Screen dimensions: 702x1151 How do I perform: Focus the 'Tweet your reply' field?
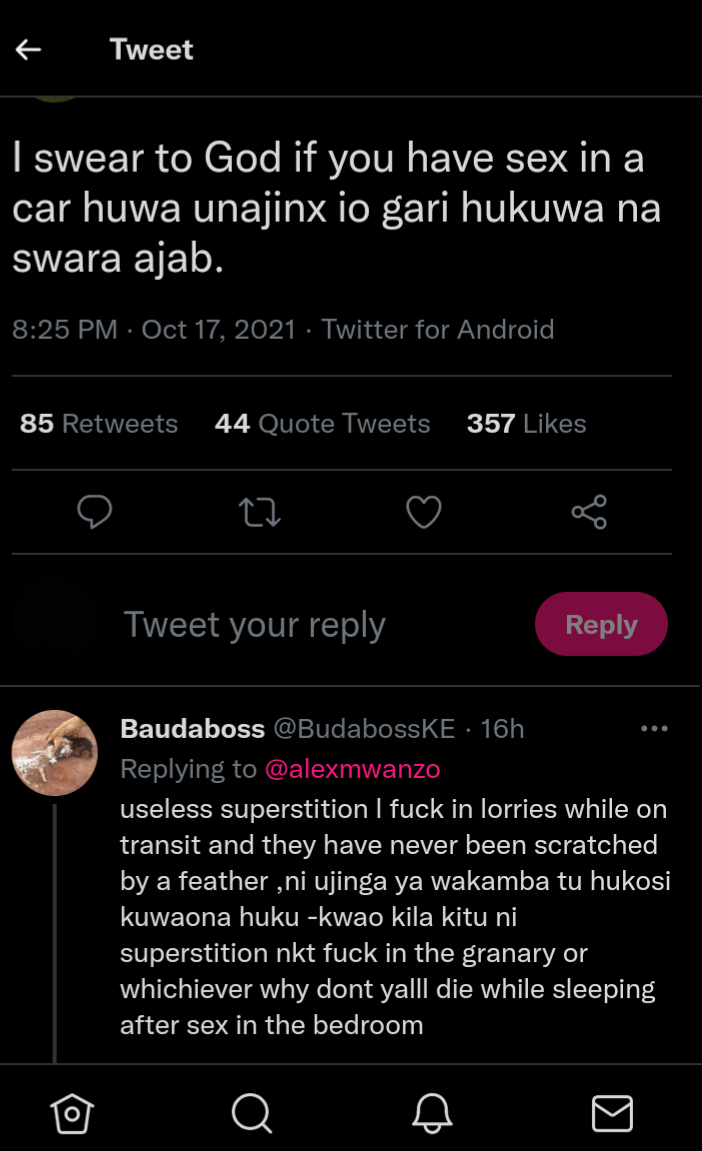[x=255, y=625]
